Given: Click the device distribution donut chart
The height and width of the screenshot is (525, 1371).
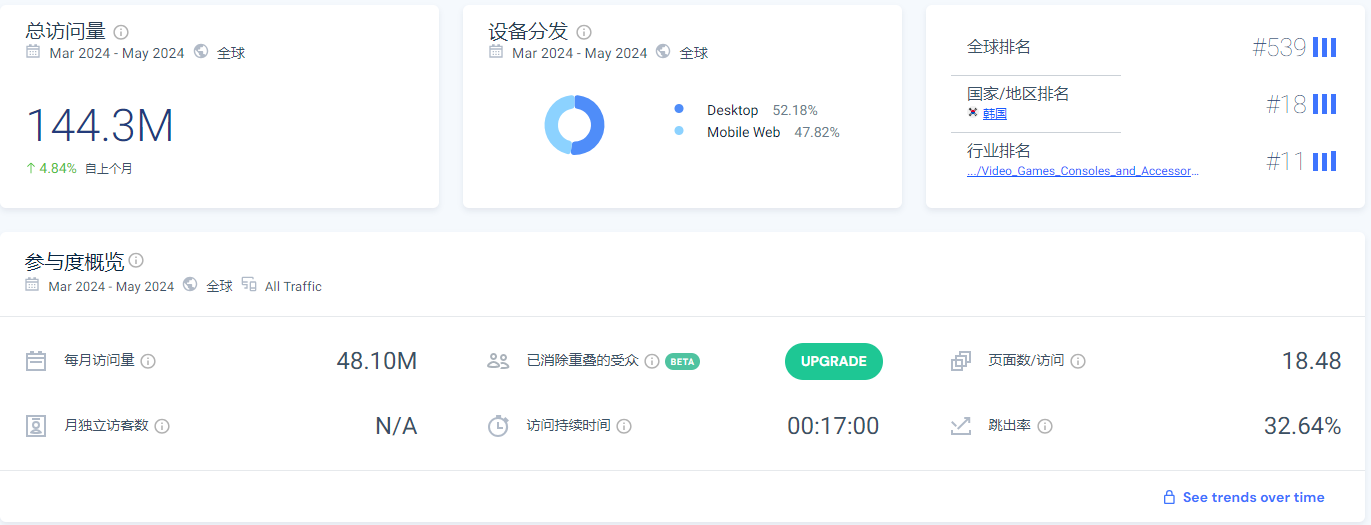Looking at the screenshot, I should (x=574, y=125).
